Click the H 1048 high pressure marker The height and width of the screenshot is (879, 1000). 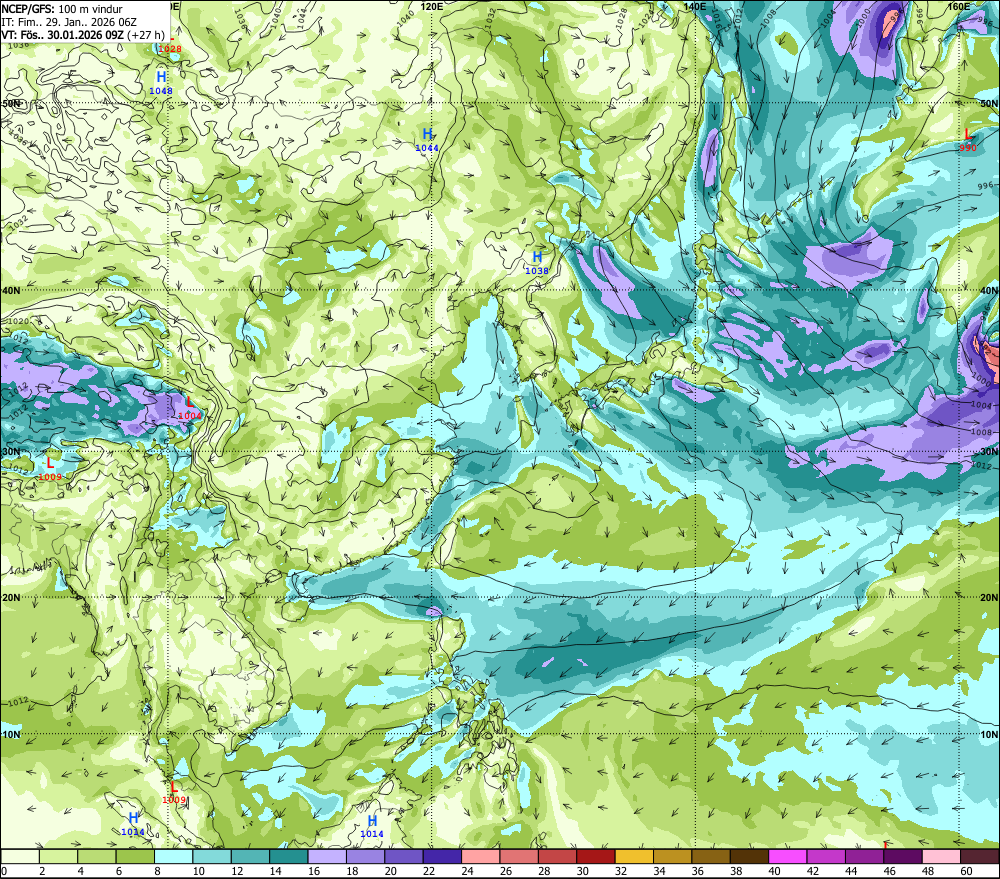tap(161, 83)
